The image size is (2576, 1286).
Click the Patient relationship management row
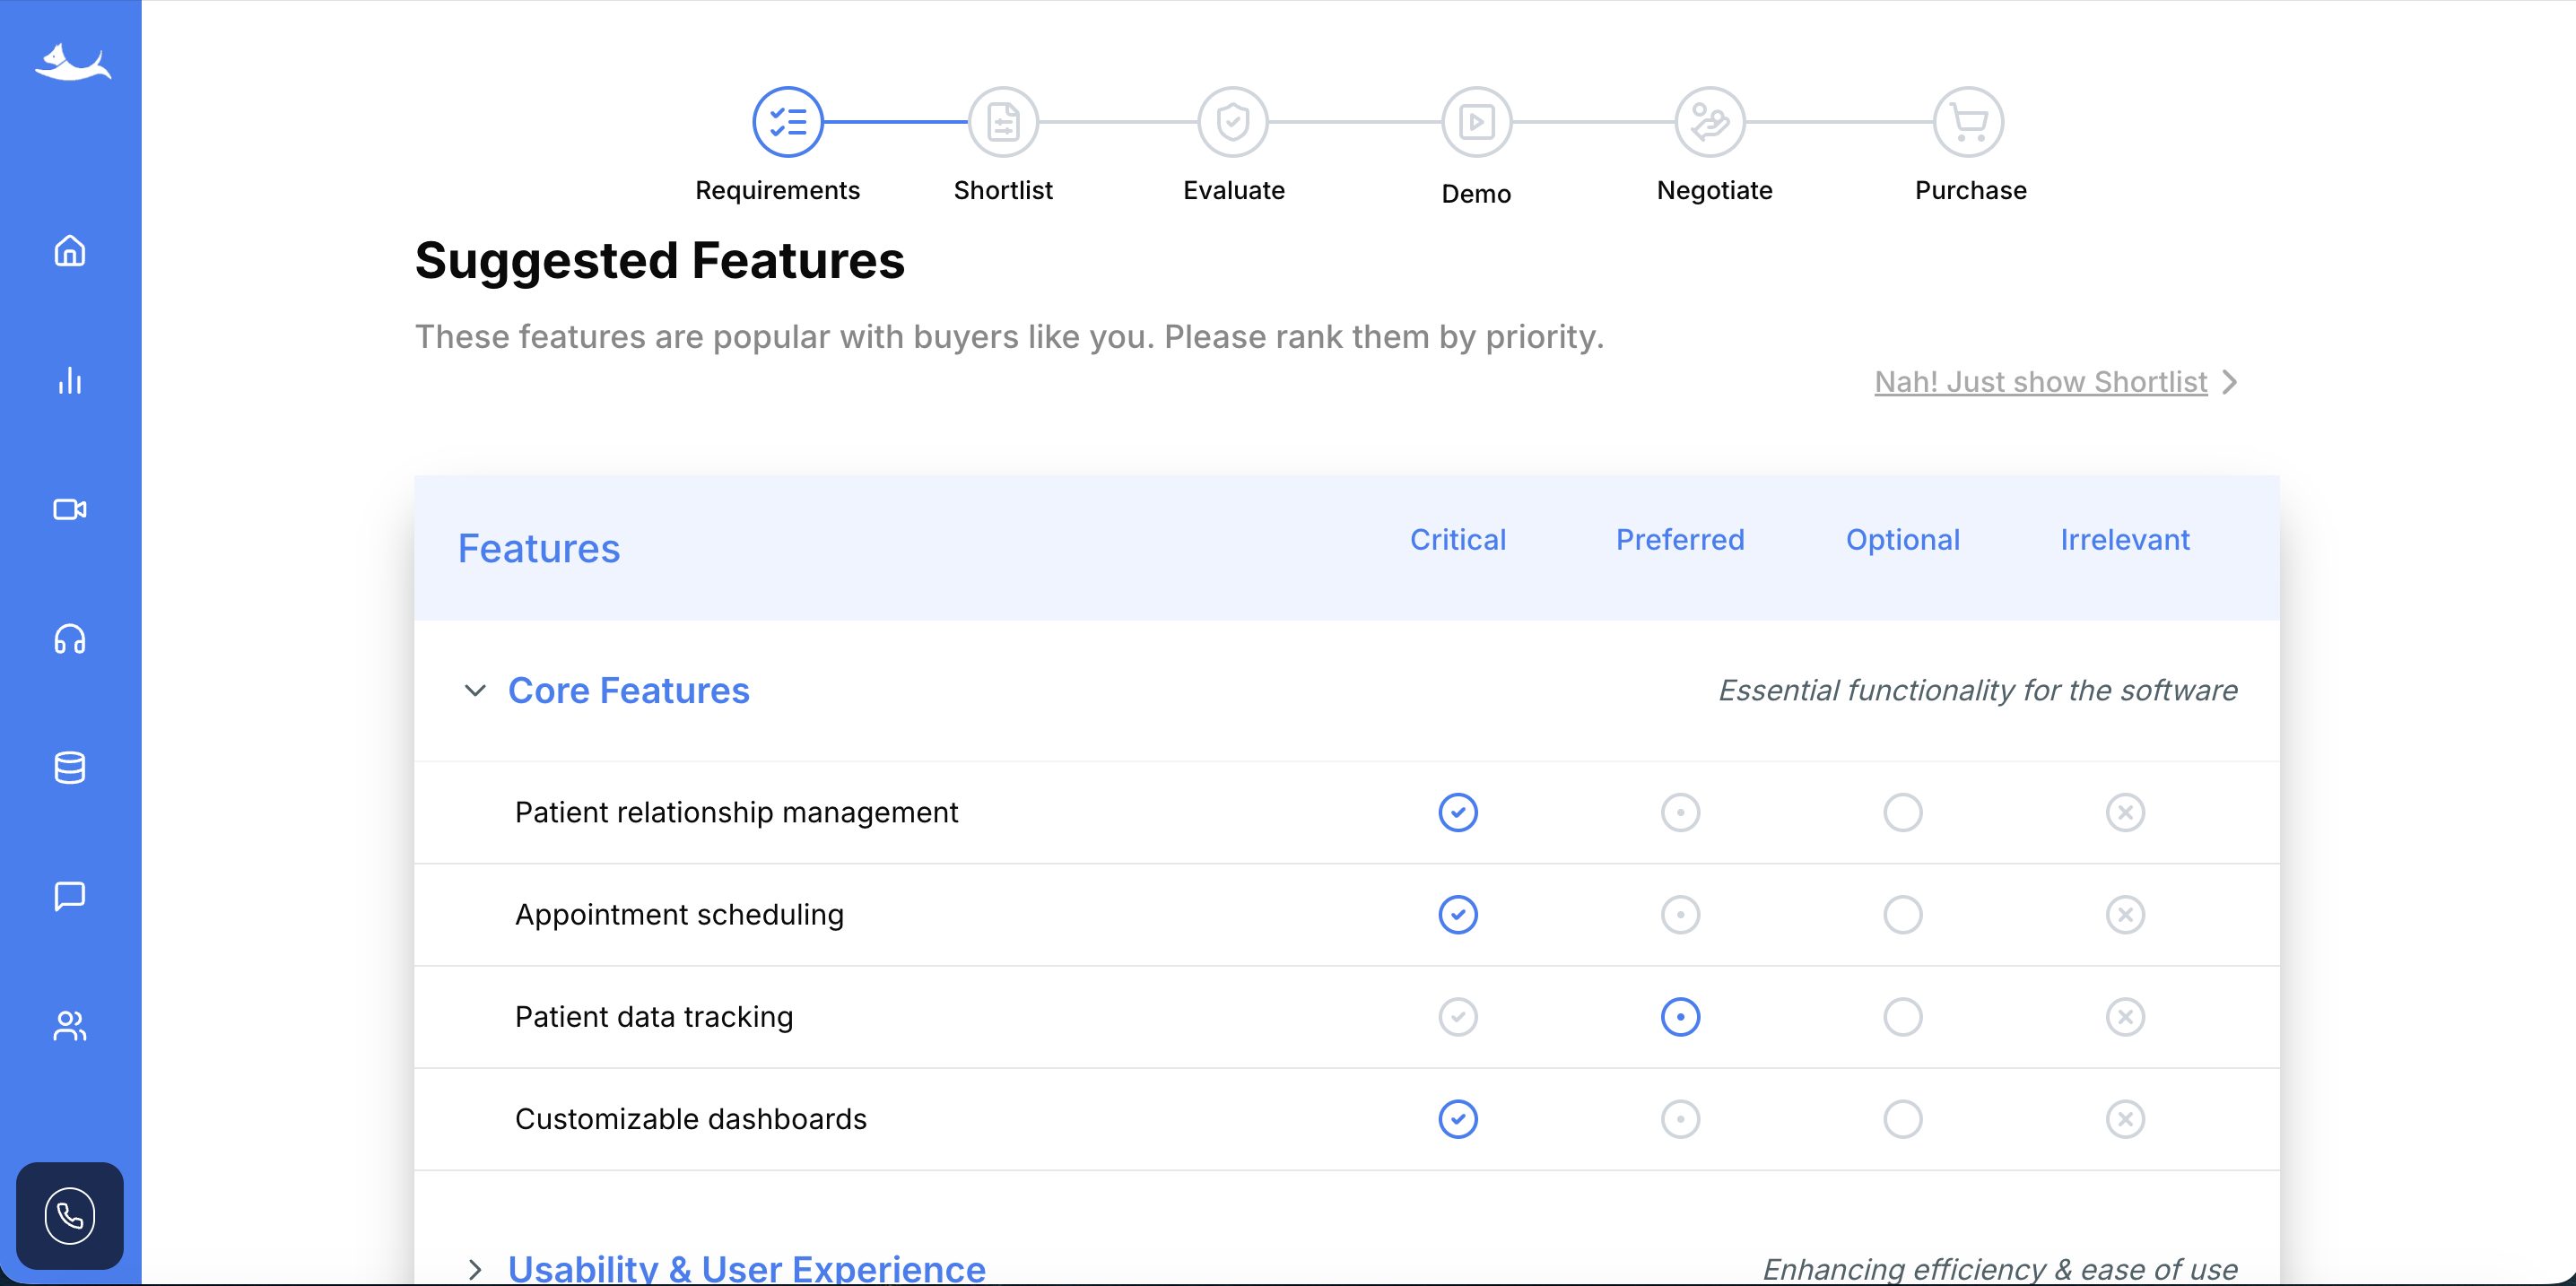click(736, 812)
